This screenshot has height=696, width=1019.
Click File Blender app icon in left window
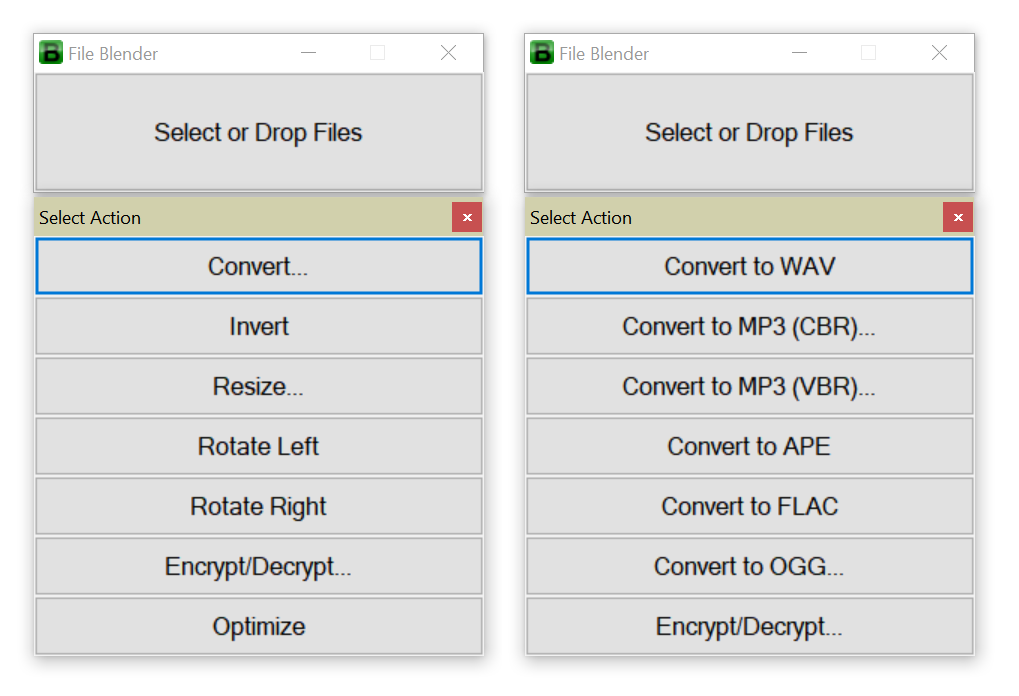click(x=51, y=53)
